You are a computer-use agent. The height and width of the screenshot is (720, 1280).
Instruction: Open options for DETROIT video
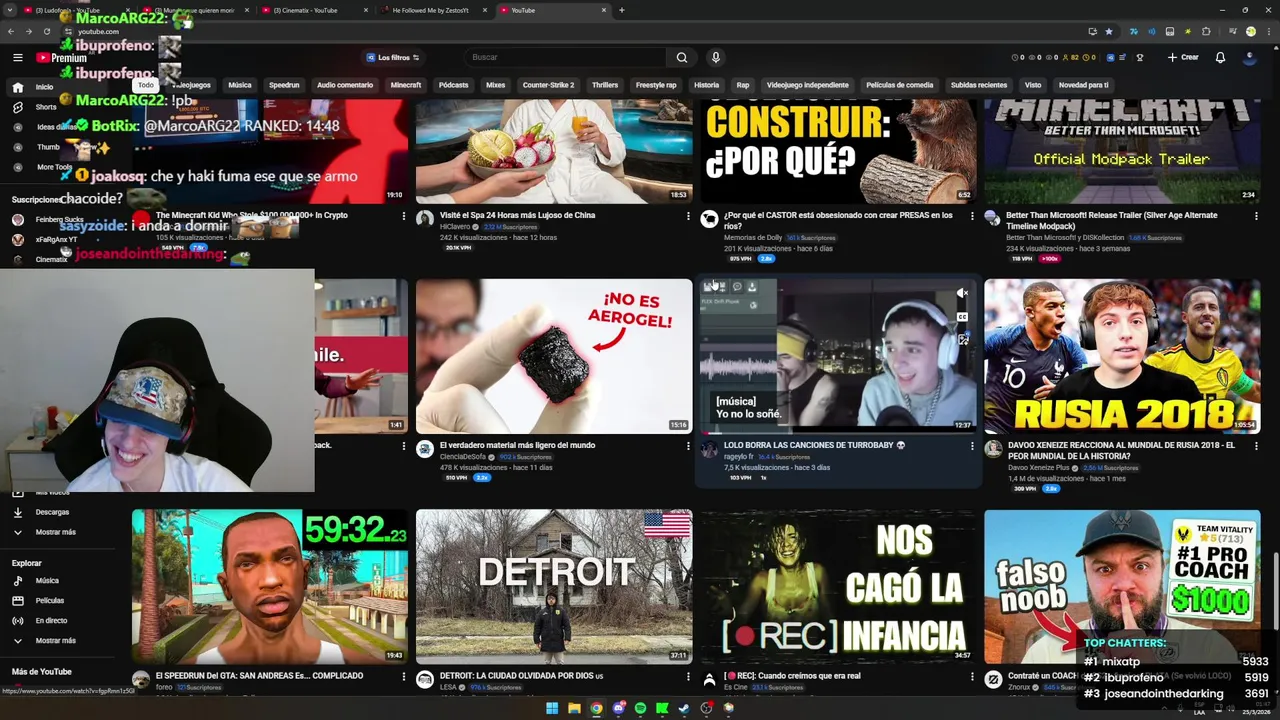[688, 676]
